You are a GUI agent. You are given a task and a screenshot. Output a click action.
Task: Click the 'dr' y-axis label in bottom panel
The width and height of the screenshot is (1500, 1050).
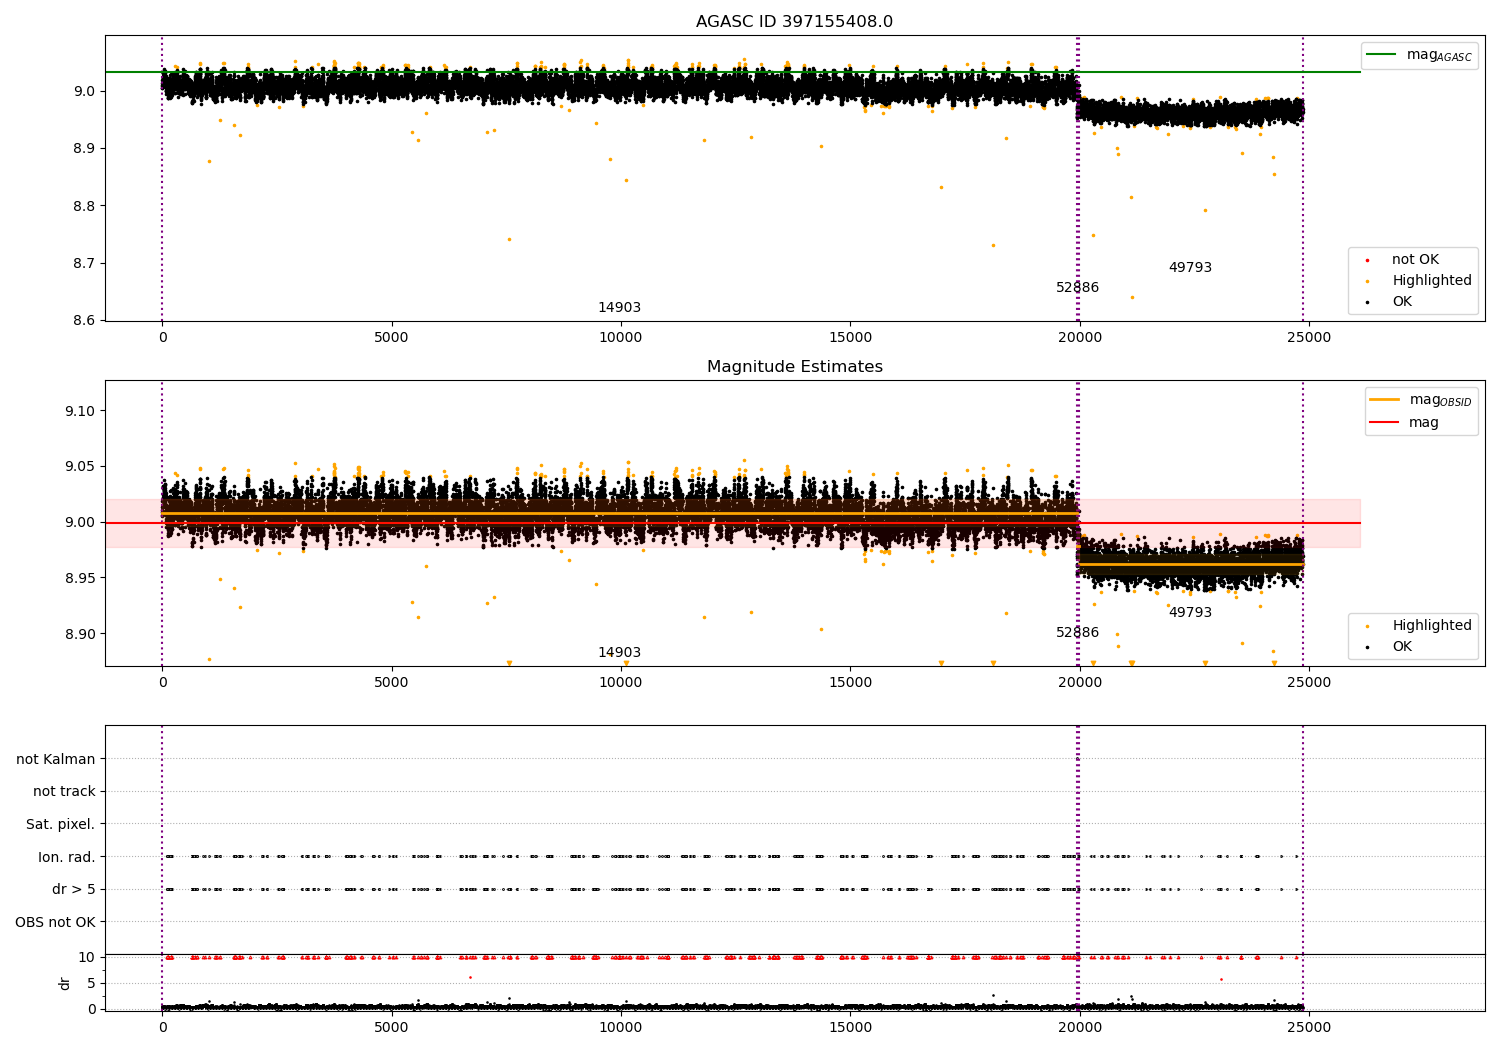[x=65, y=983]
